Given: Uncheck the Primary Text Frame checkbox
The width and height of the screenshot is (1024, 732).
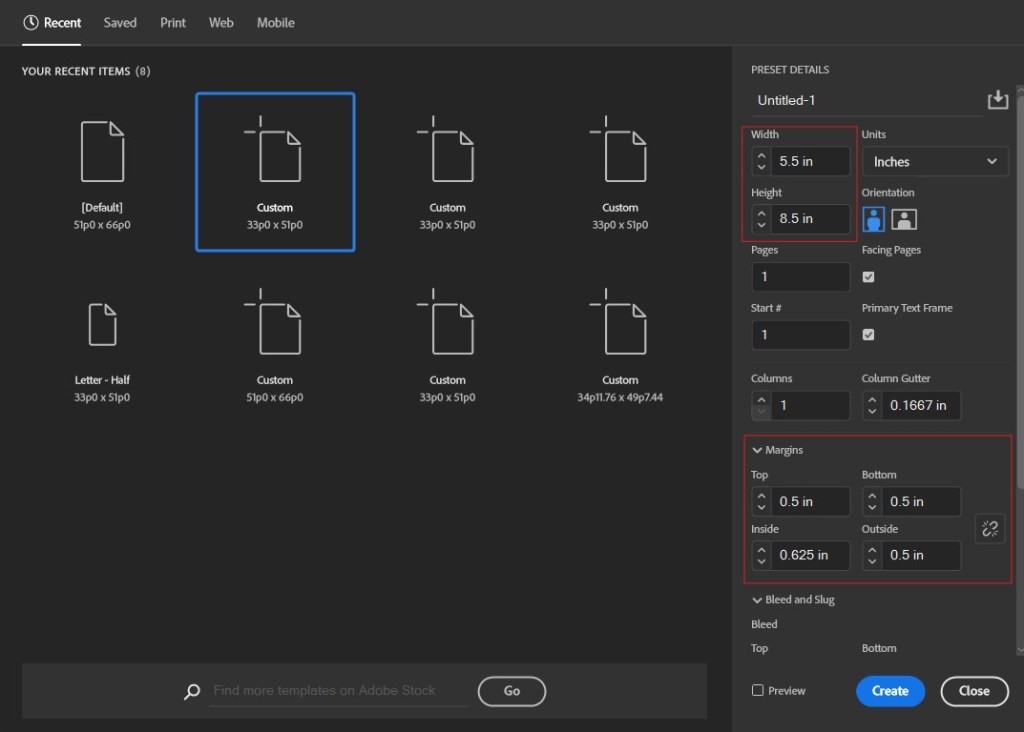Looking at the screenshot, I should (868, 335).
